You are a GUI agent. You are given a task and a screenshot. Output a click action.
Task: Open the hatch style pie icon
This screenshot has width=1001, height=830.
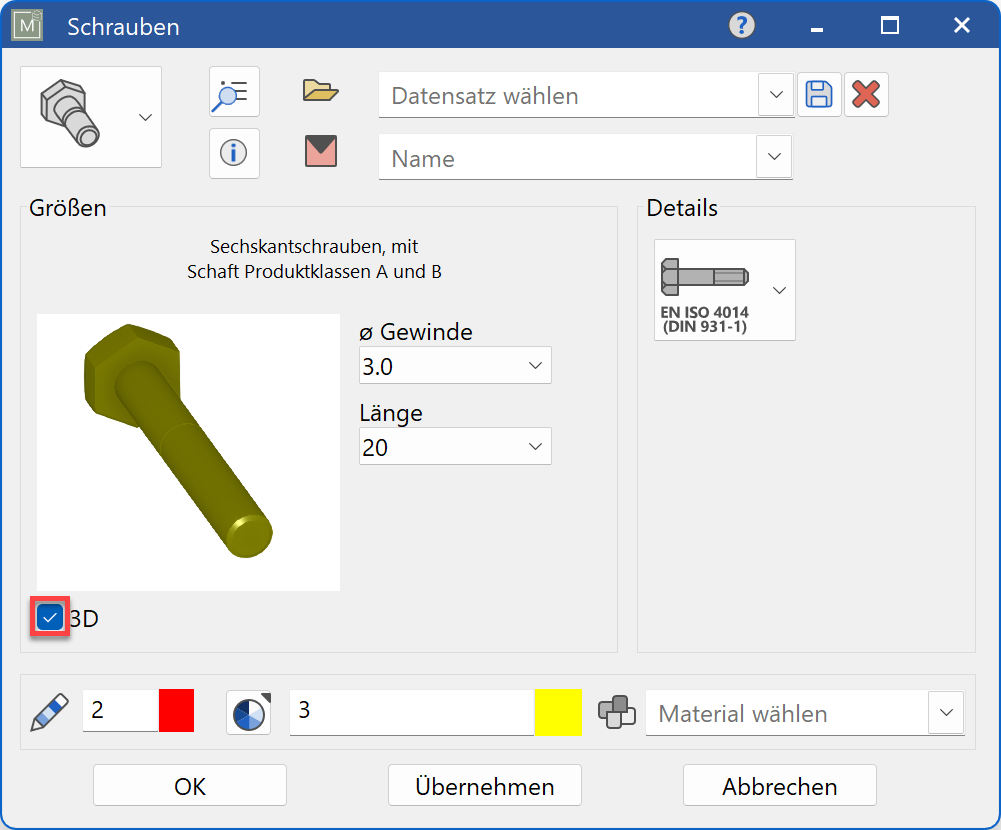pyautogui.click(x=248, y=712)
